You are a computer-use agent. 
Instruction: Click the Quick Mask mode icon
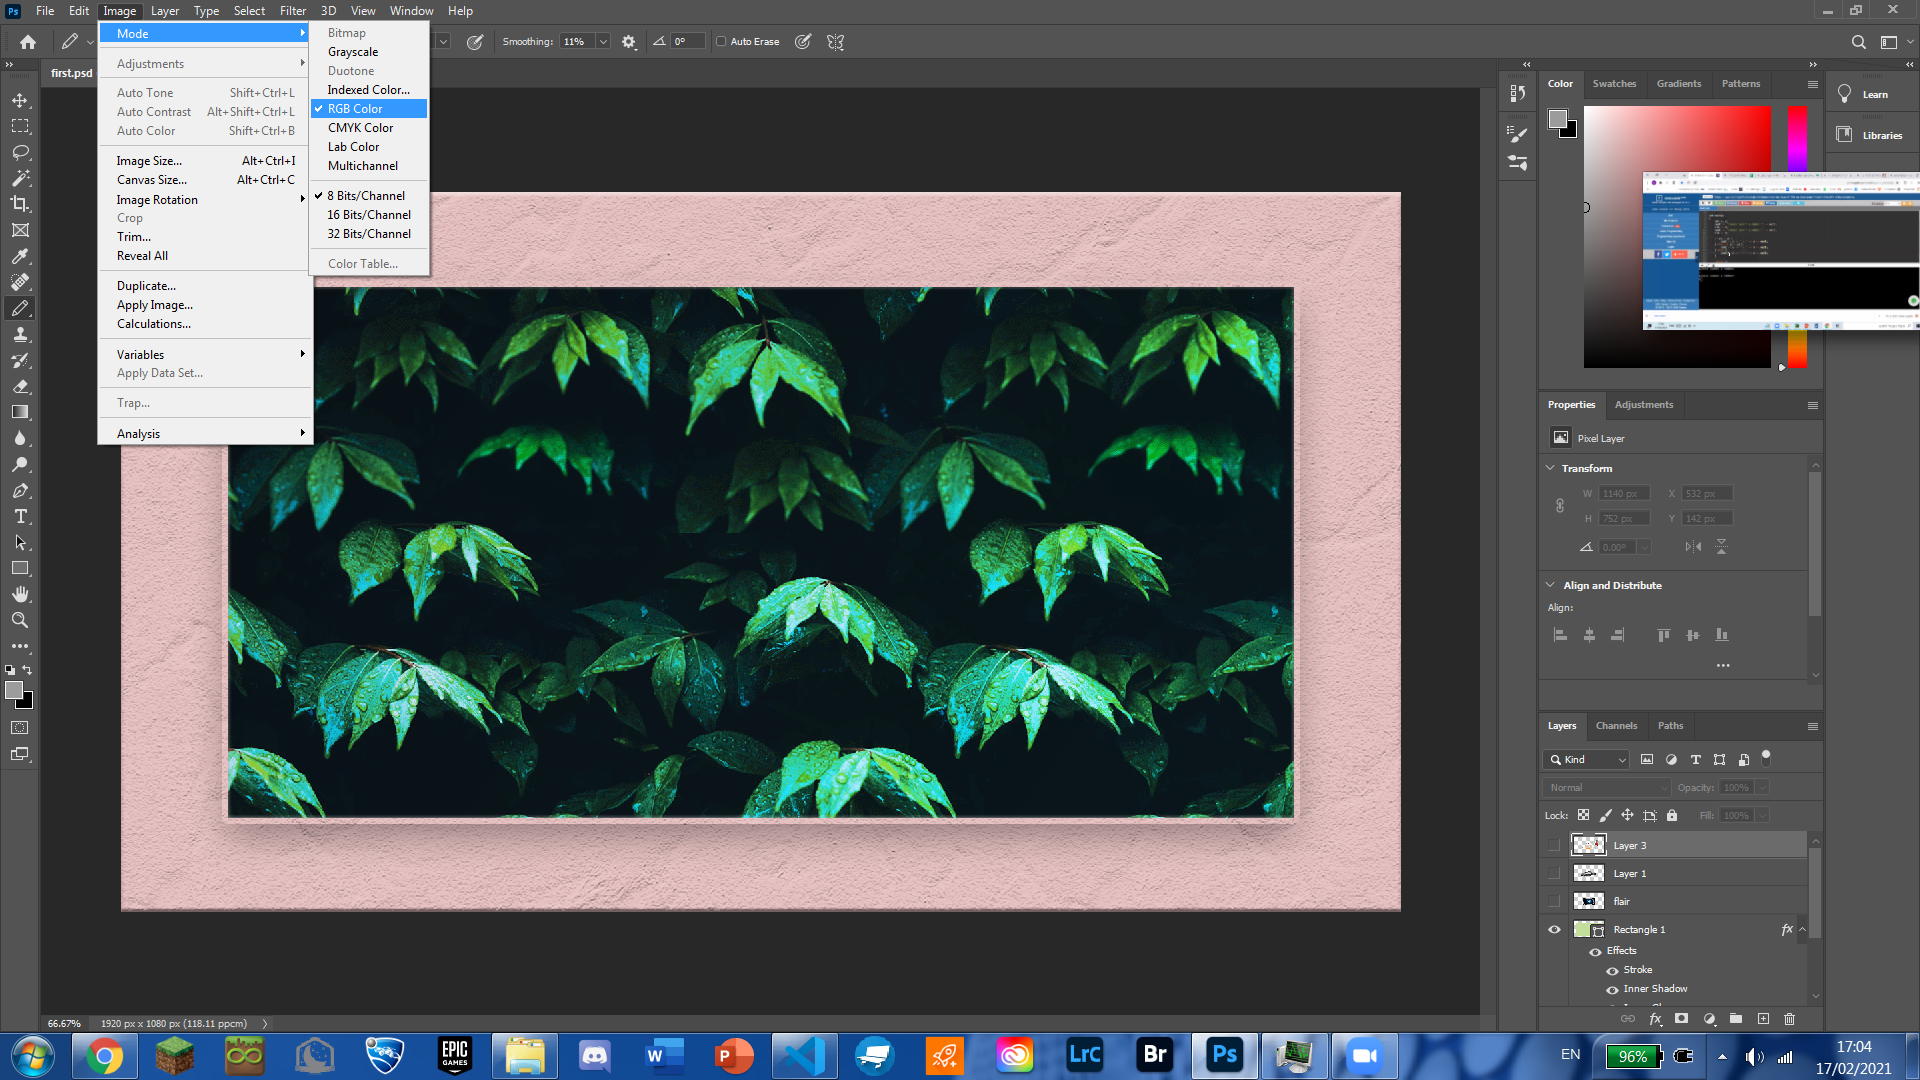tap(20, 723)
